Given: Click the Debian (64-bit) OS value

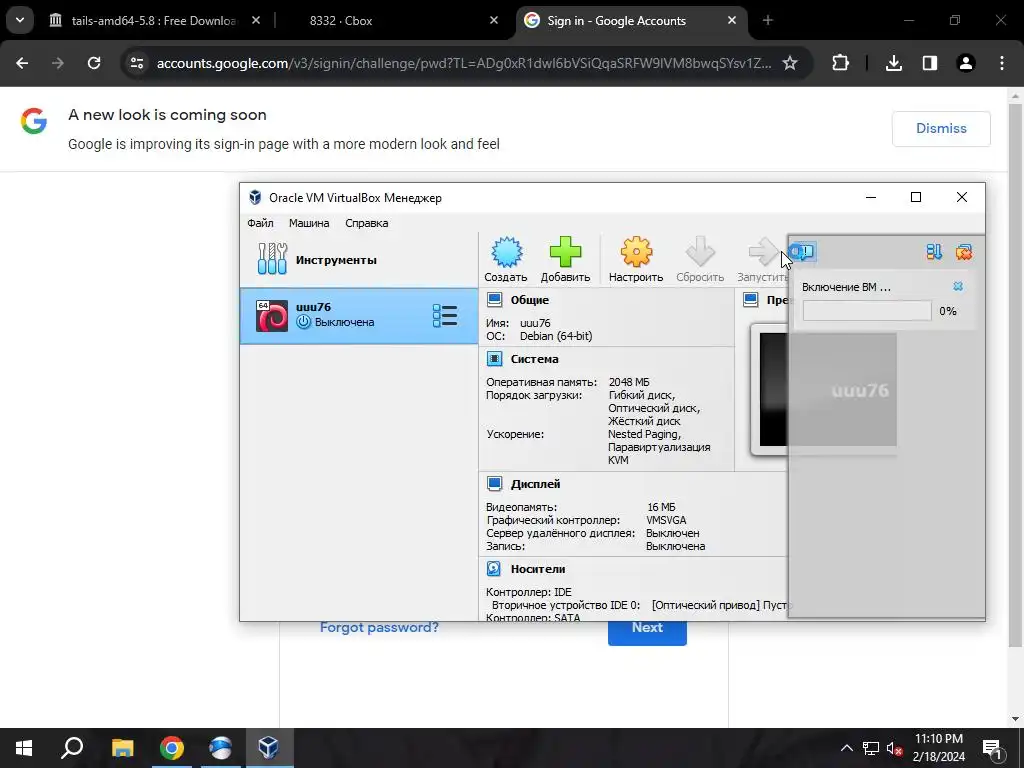Looking at the screenshot, I should [556, 336].
